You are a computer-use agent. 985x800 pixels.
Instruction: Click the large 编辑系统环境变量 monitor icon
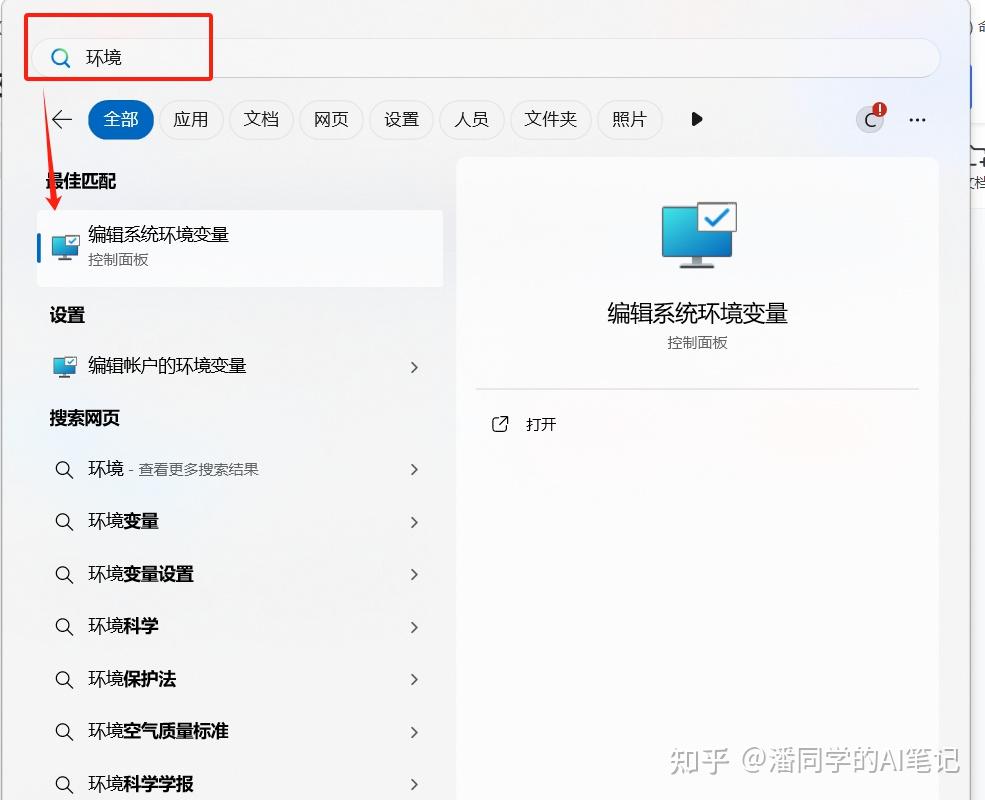click(x=698, y=235)
